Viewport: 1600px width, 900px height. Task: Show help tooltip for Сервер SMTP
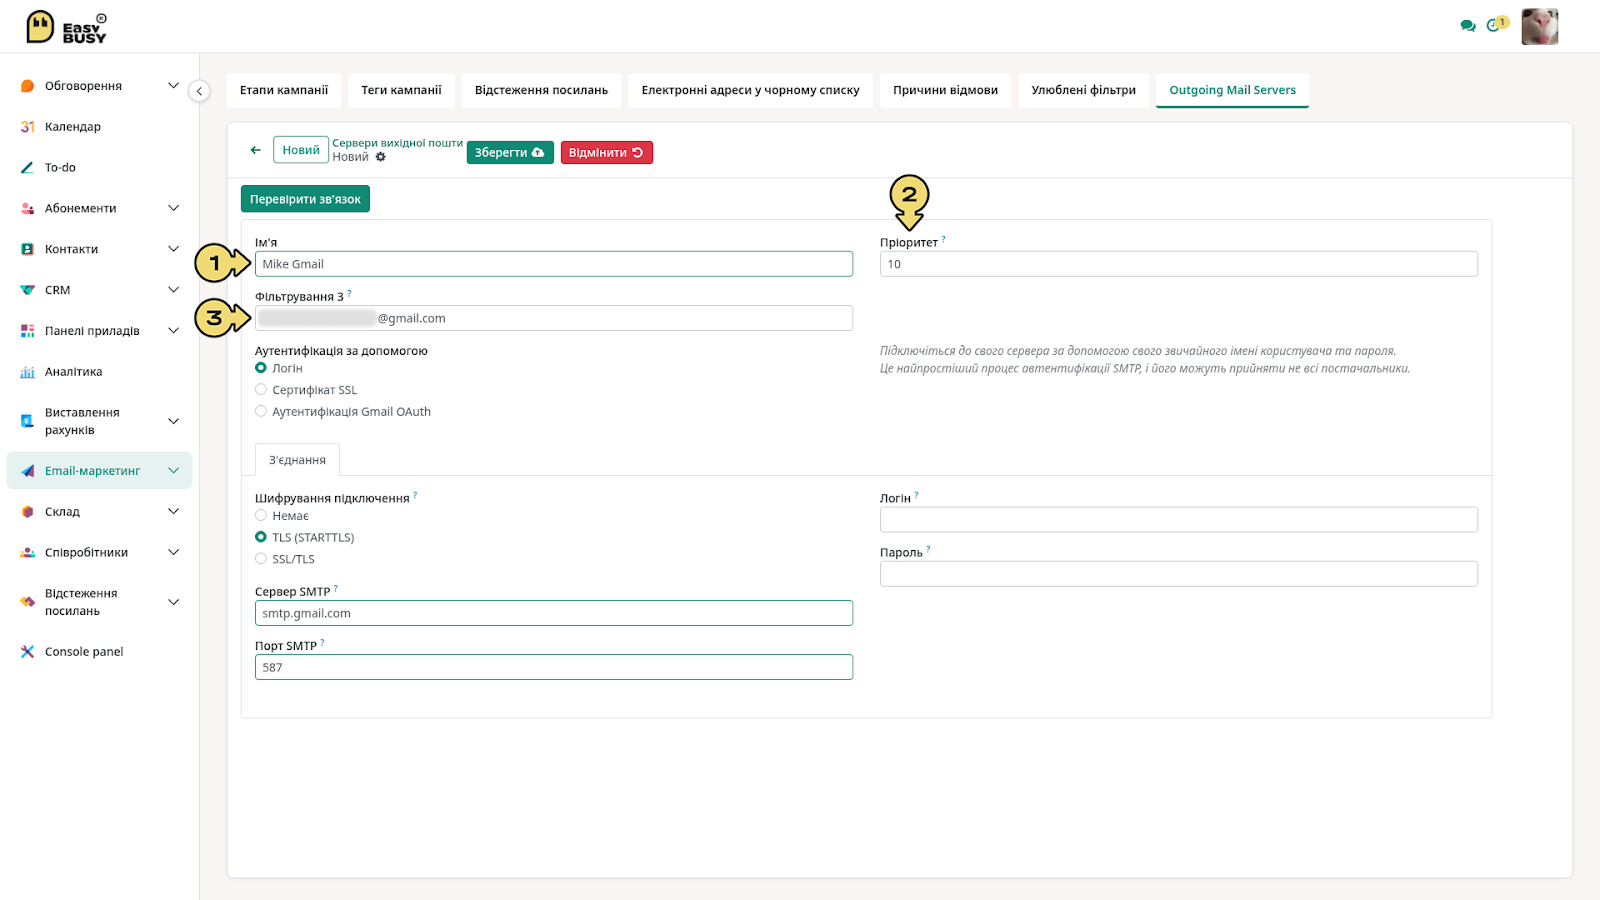(336, 588)
